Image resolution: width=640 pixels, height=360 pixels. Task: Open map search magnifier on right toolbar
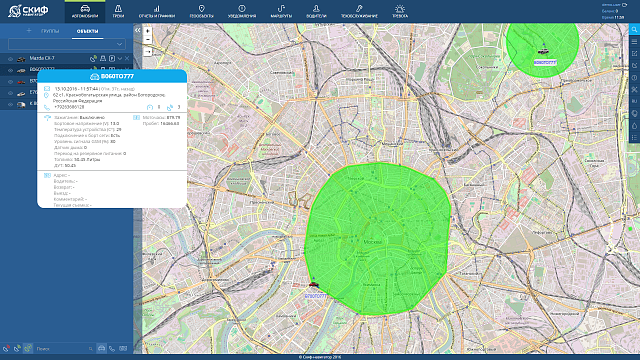[634, 29]
